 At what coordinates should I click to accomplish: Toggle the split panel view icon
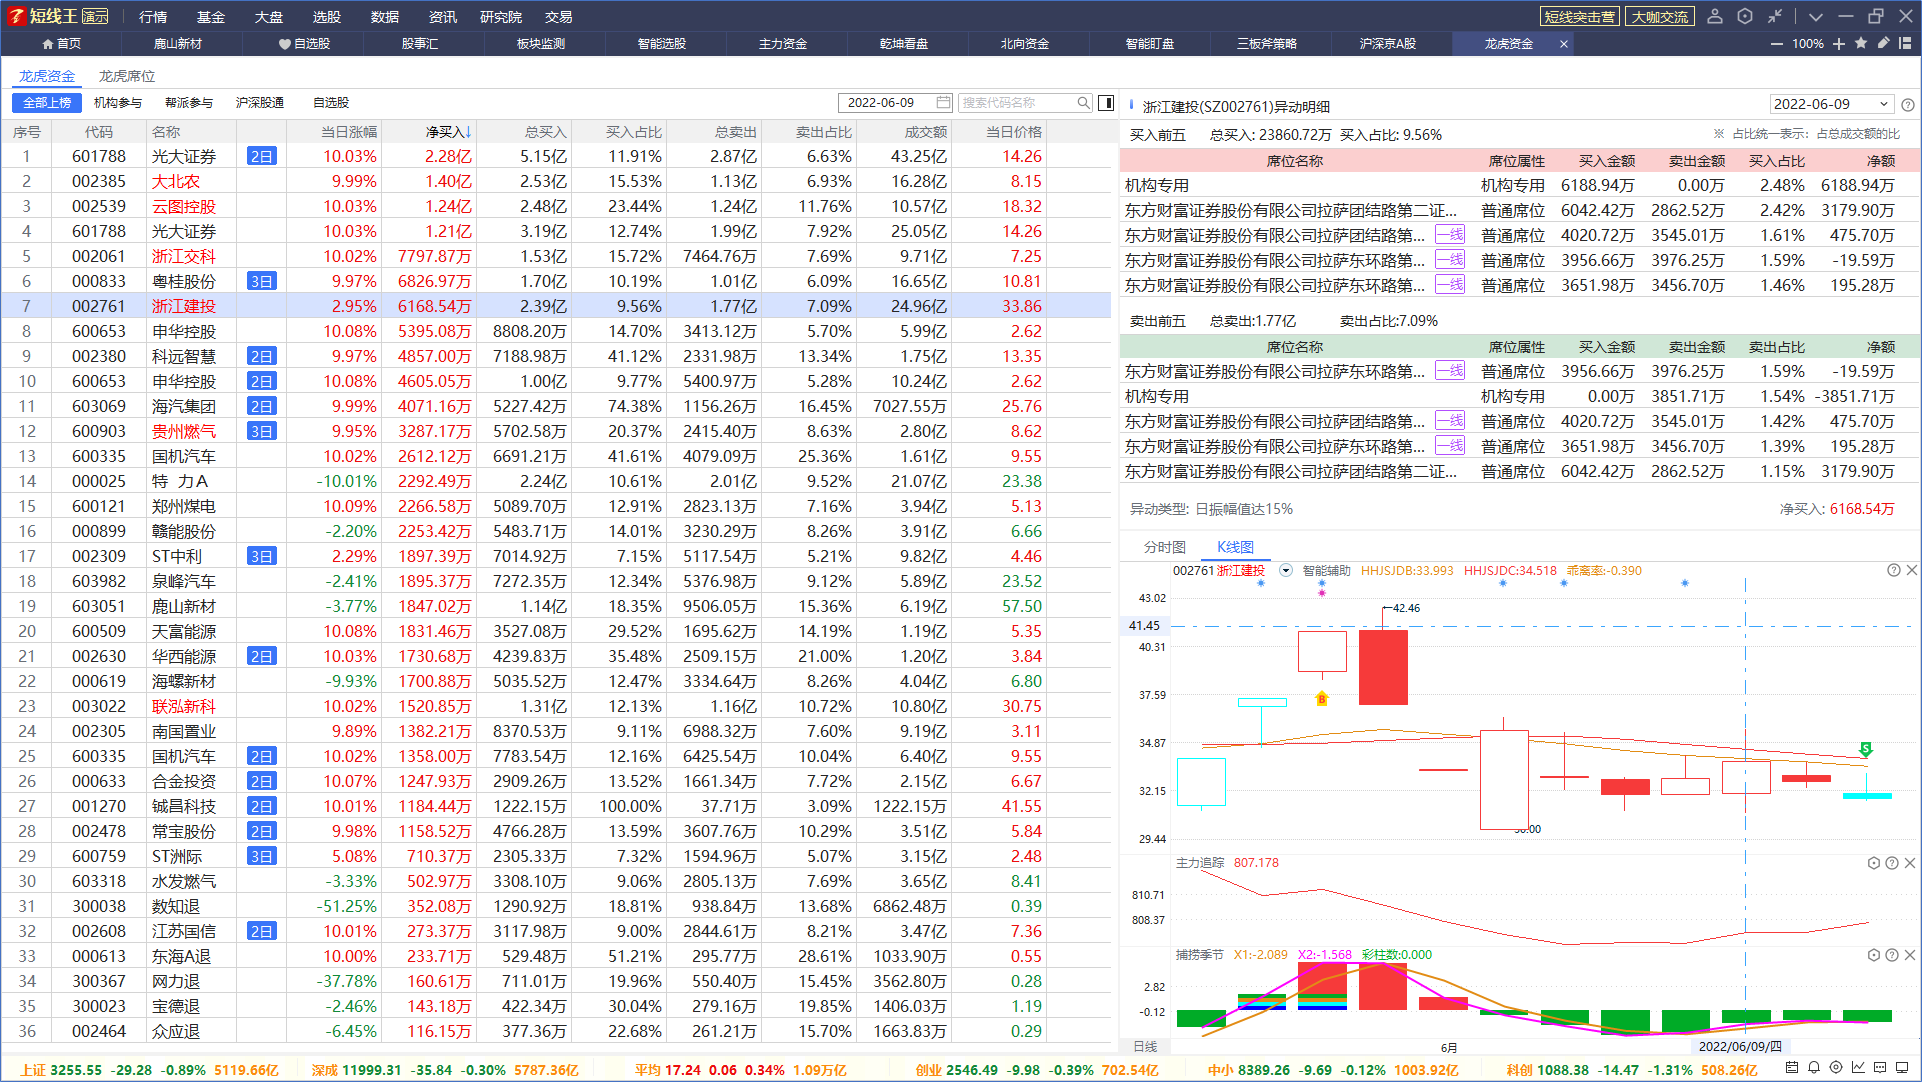tap(1106, 102)
